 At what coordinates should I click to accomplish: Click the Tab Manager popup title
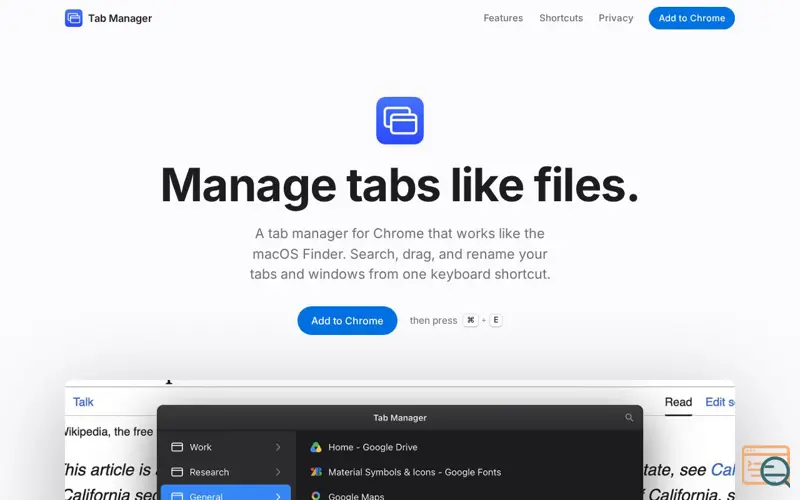pos(399,417)
